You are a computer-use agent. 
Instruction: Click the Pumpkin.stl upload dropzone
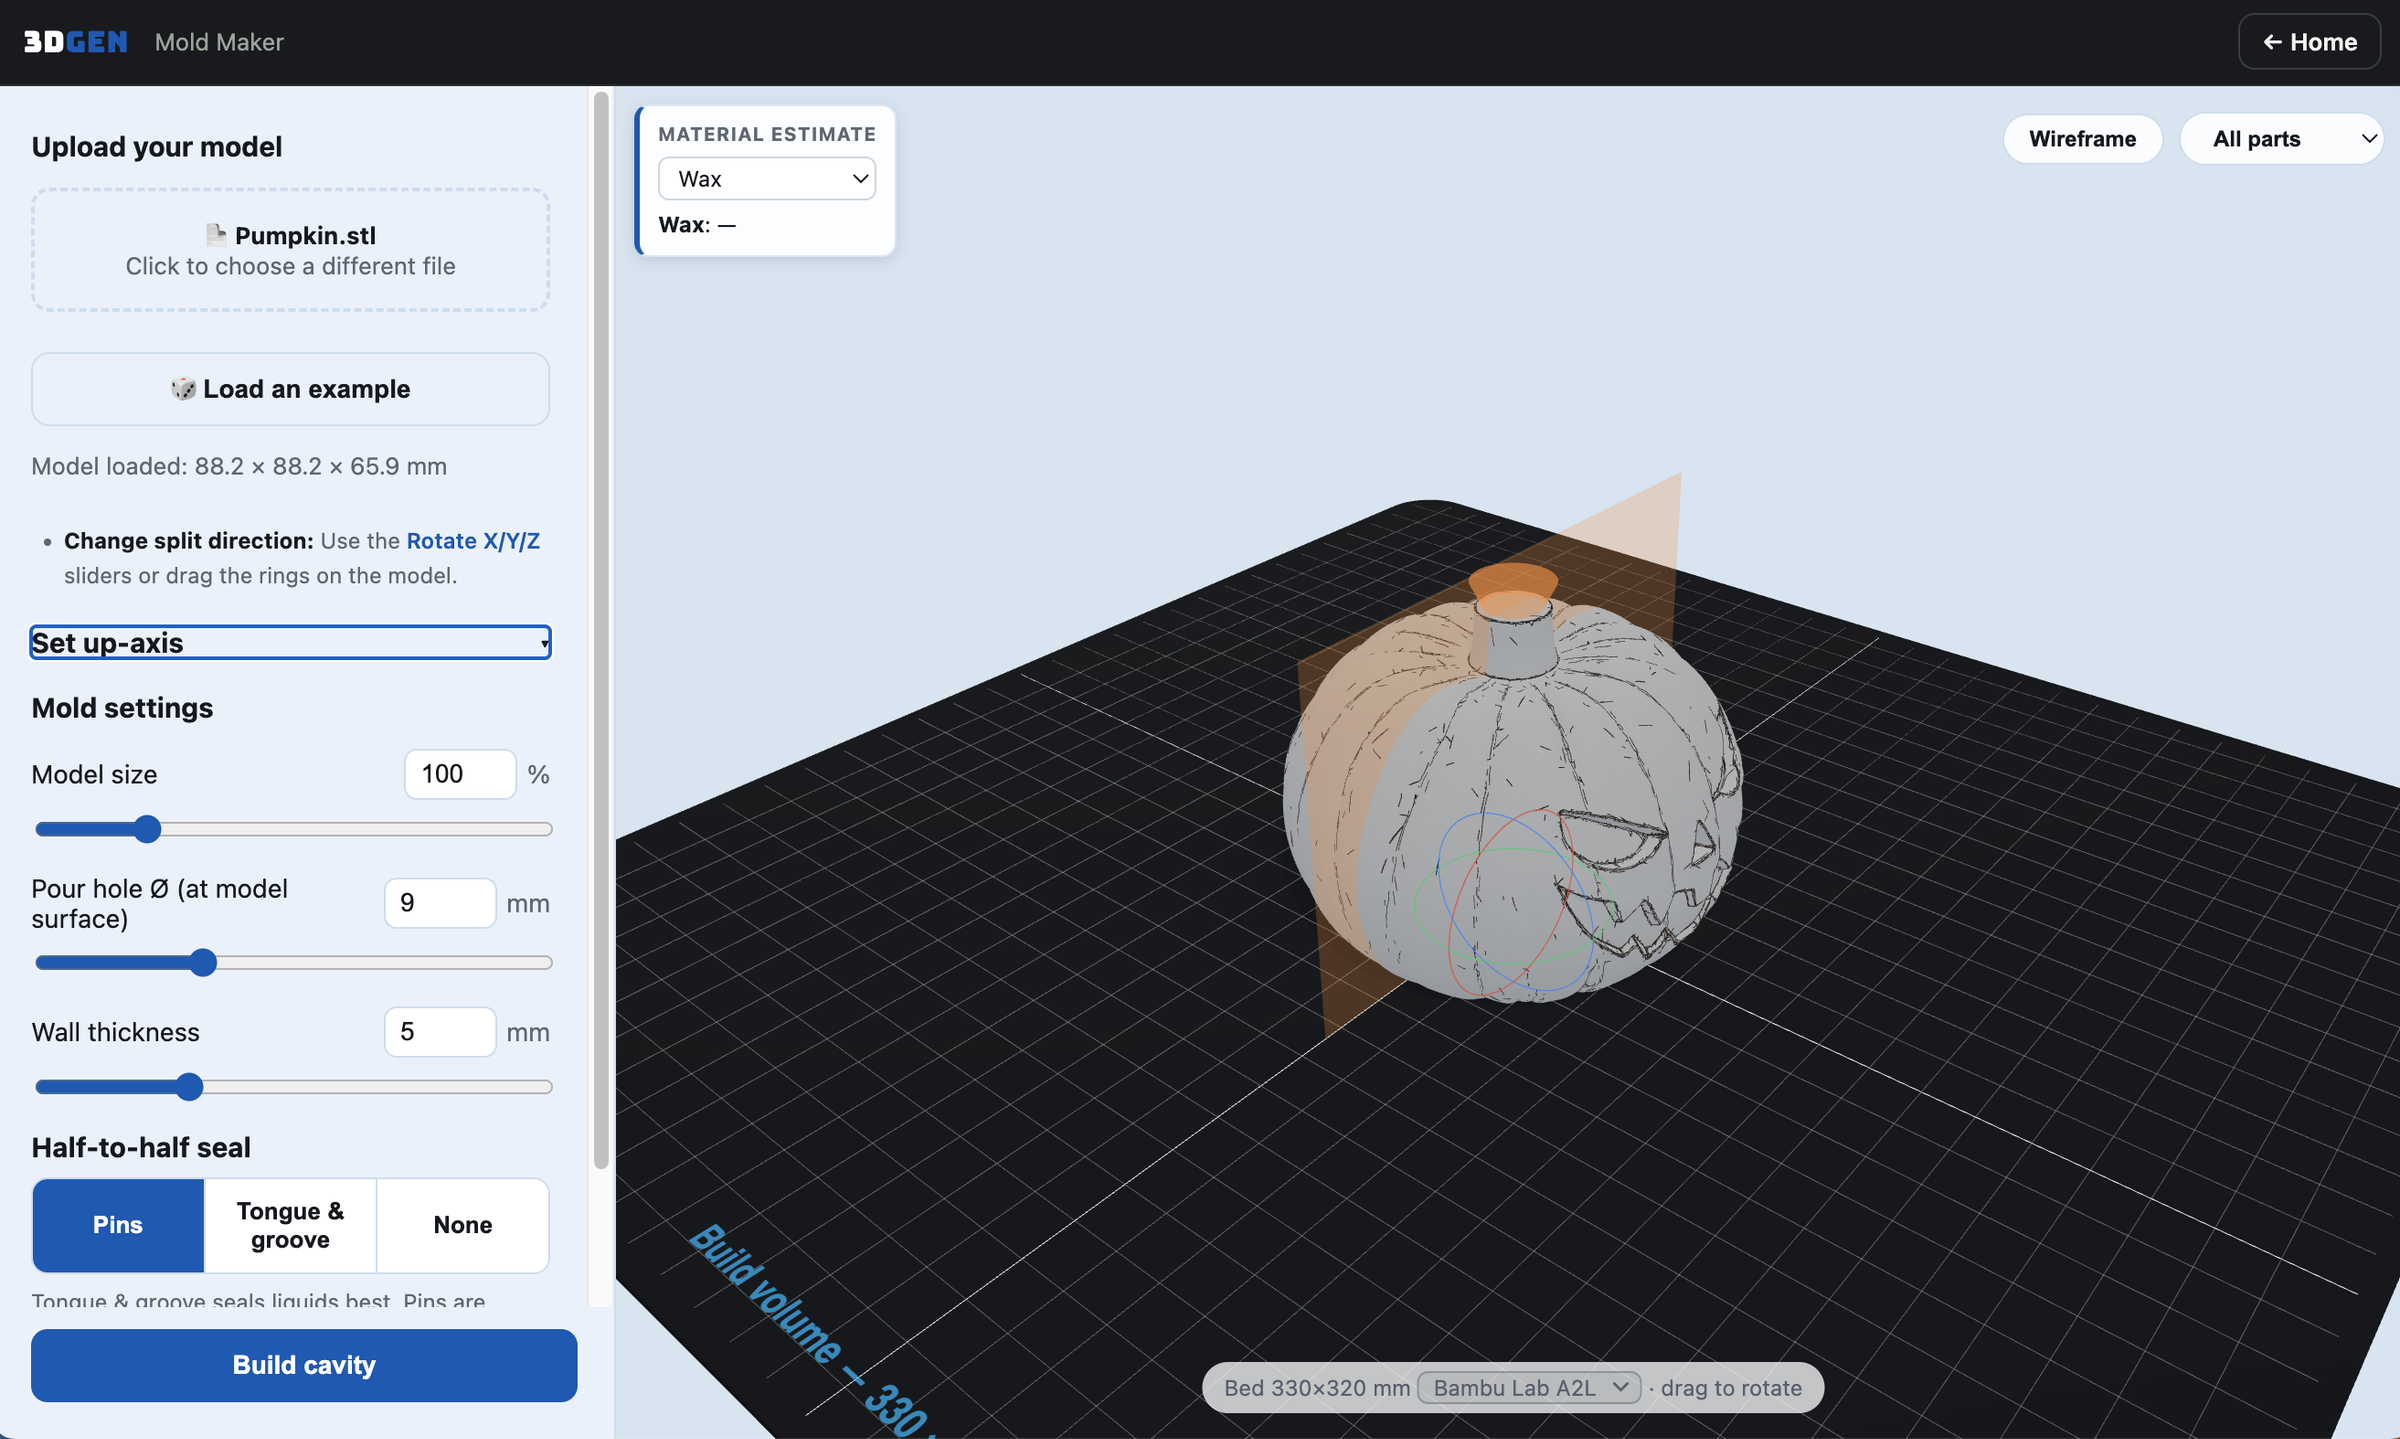coord(290,250)
